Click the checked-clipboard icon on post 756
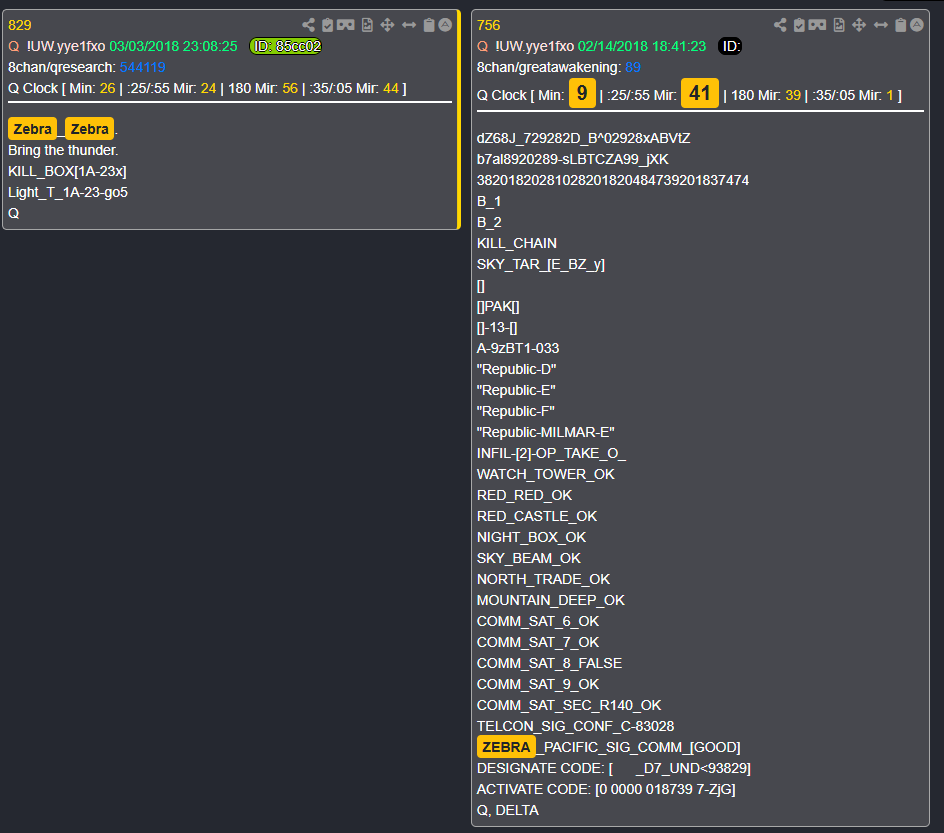 pyautogui.click(x=800, y=25)
